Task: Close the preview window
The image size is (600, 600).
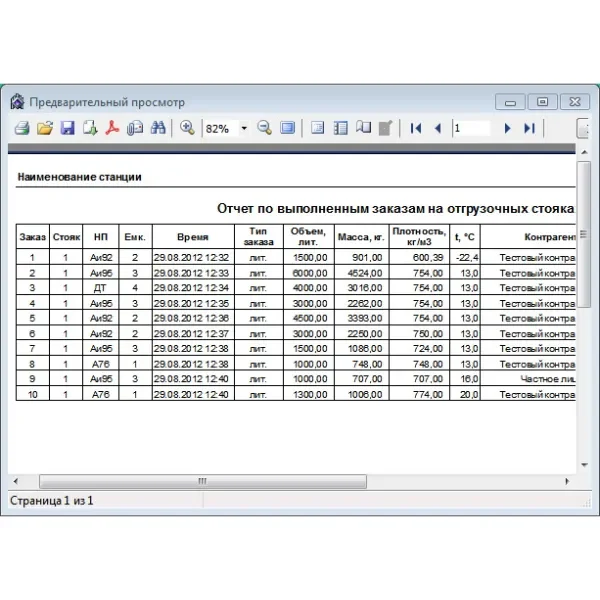Action: 575,102
